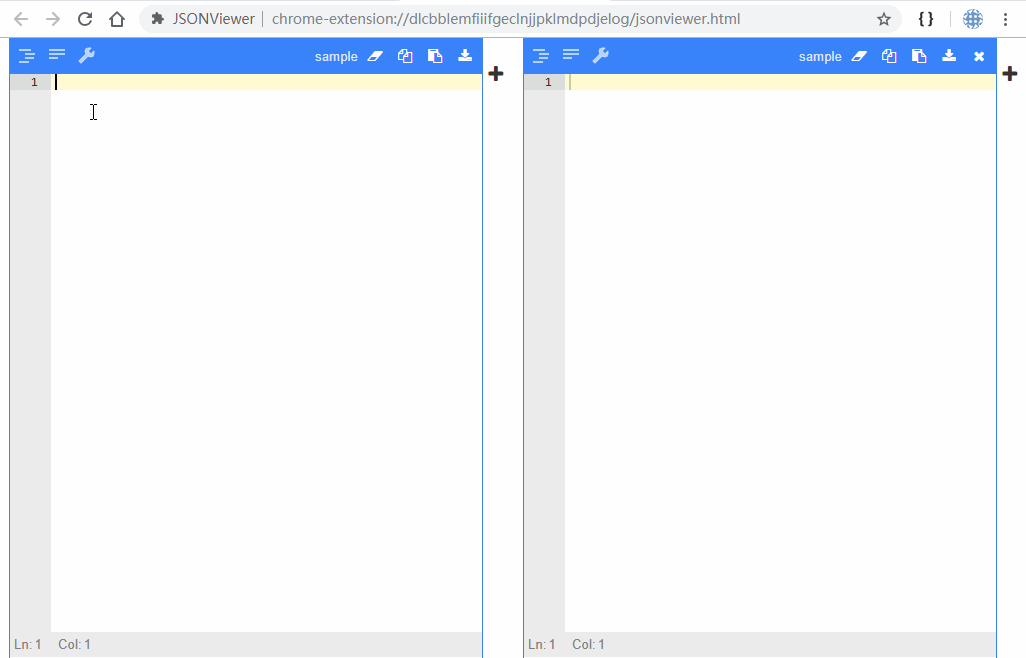This screenshot has height=658, width=1026.
Task: Paste clipboard into the left panel
Action: [435, 56]
